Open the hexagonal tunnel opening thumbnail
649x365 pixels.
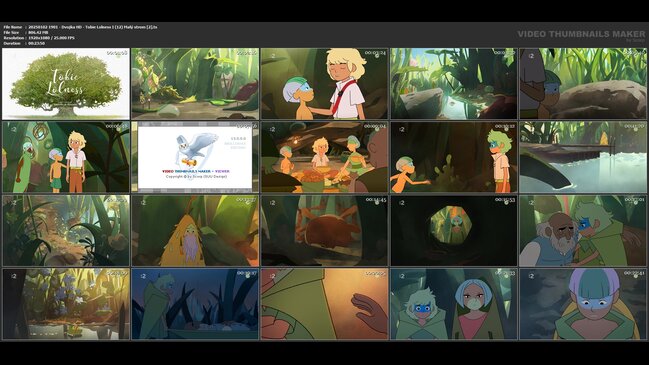point(454,231)
